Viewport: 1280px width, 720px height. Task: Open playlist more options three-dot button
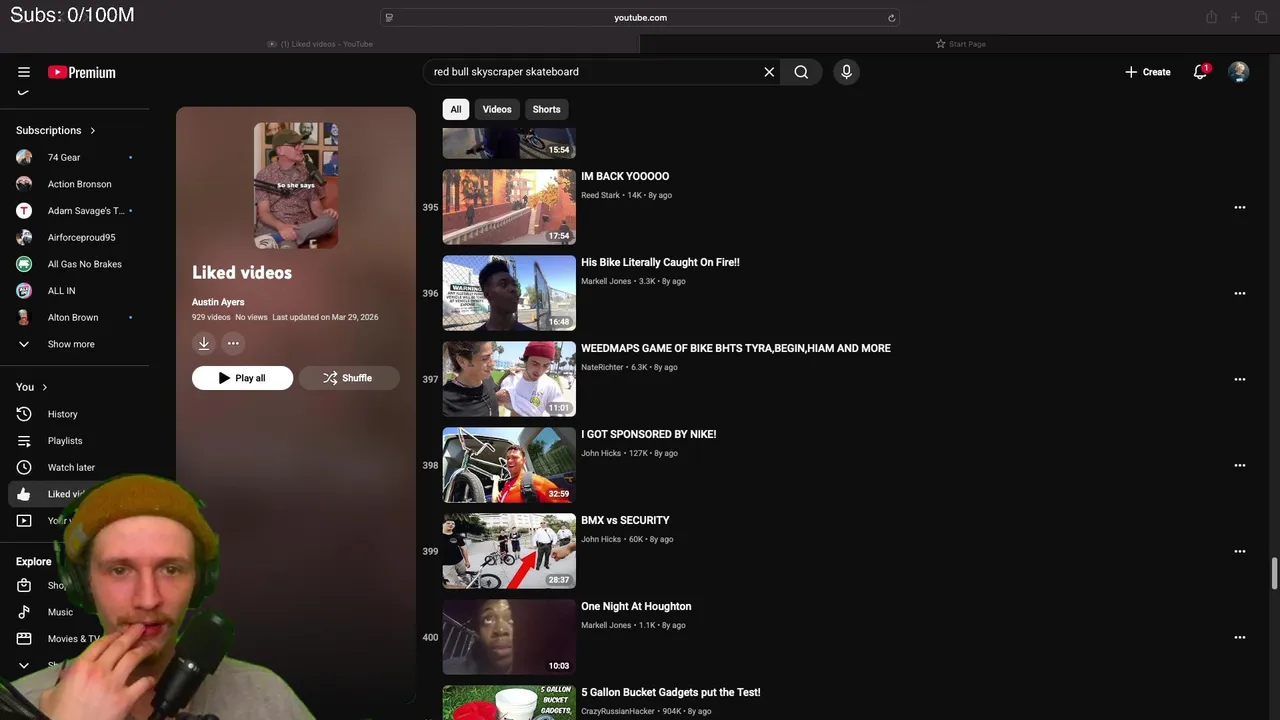coord(233,343)
